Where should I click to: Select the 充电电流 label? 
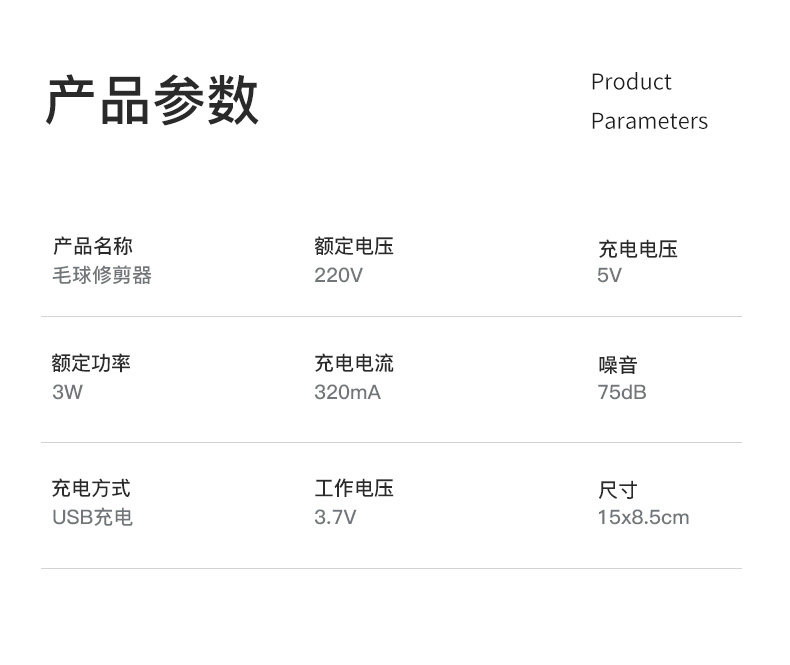point(354,364)
